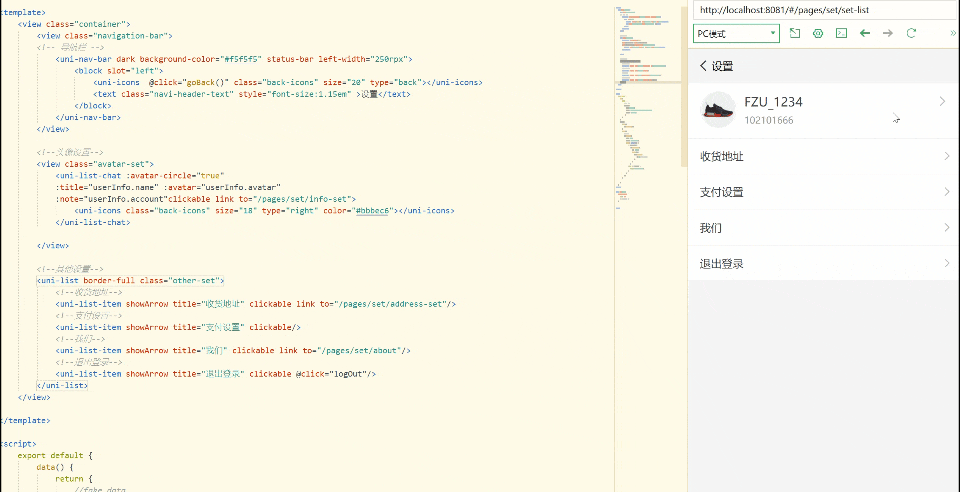Expand more toolbar options double chevron
The width and height of the screenshot is (960, 492).
(952, 33)
